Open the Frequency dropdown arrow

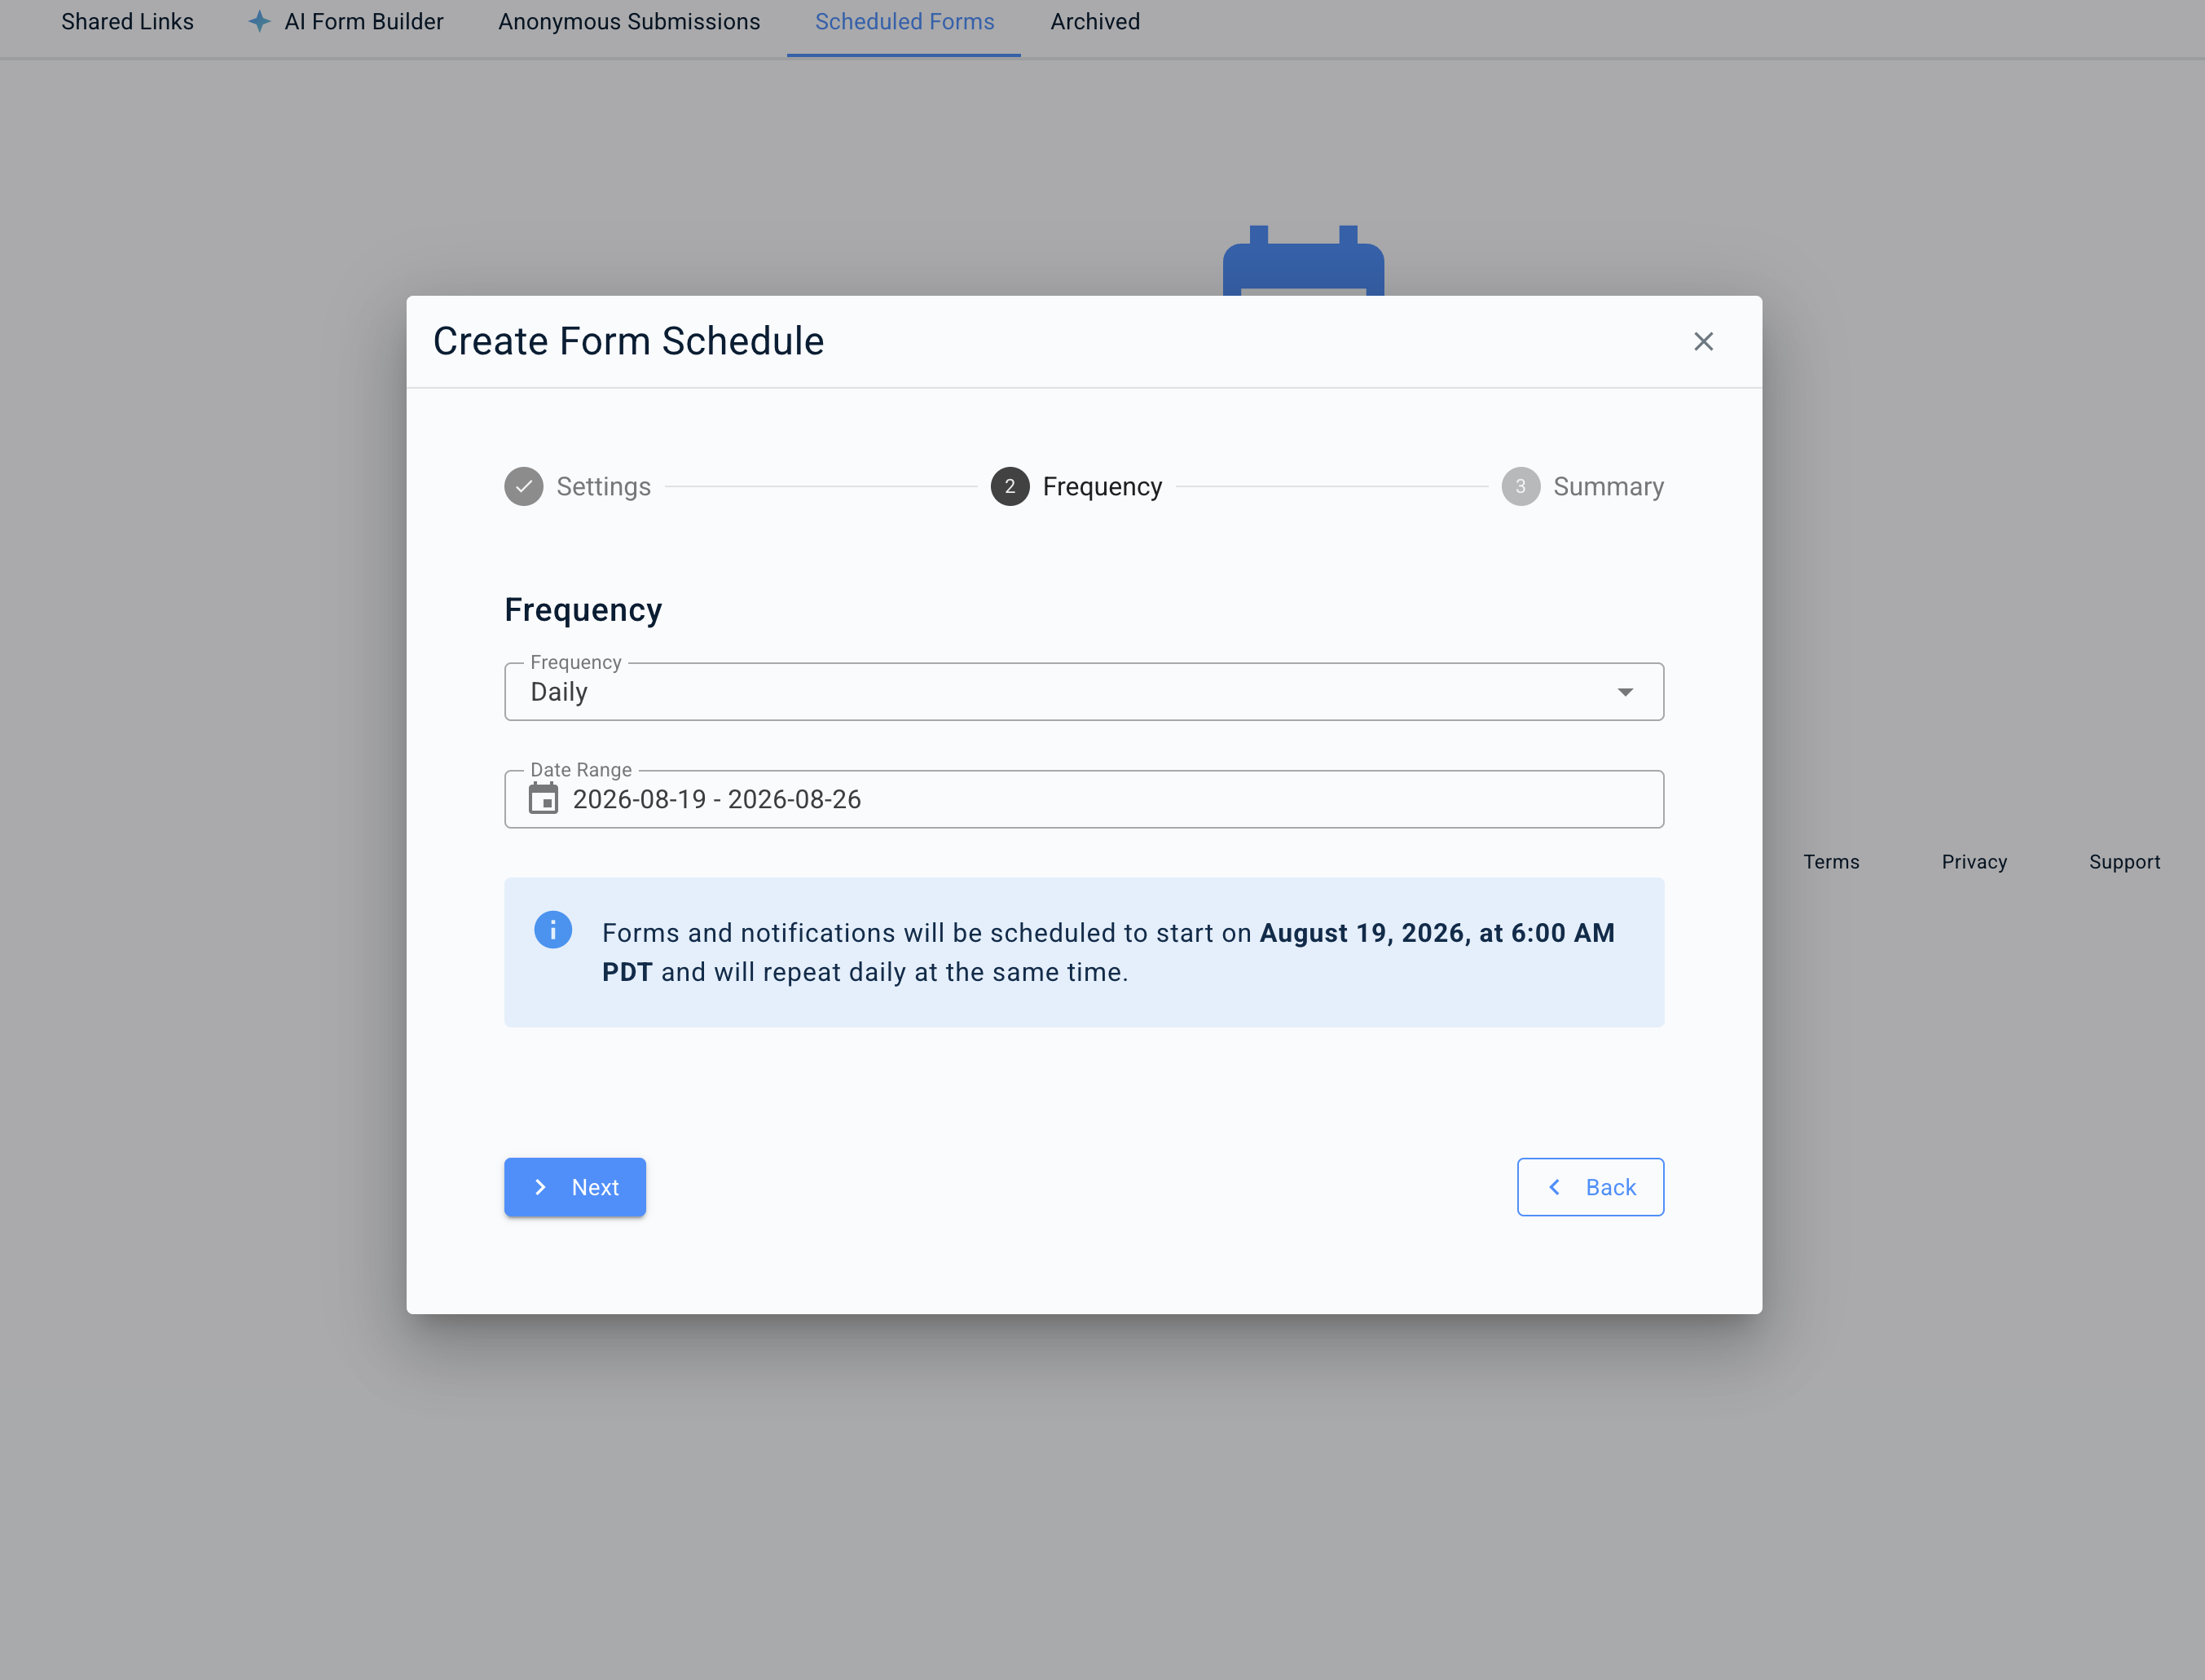click(1625, 692)
